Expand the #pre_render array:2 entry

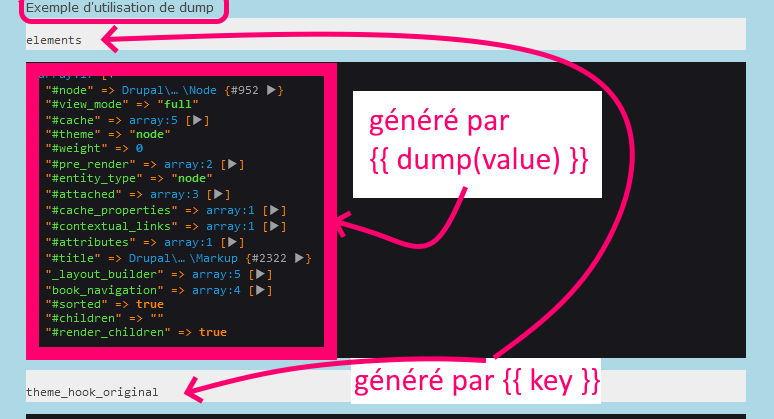tap(232, 164)
